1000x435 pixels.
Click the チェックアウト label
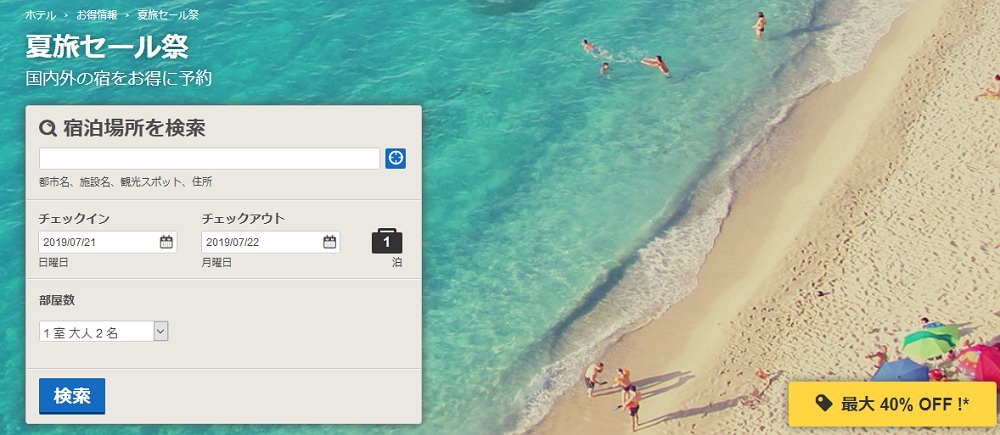click(x=243, y=219)
